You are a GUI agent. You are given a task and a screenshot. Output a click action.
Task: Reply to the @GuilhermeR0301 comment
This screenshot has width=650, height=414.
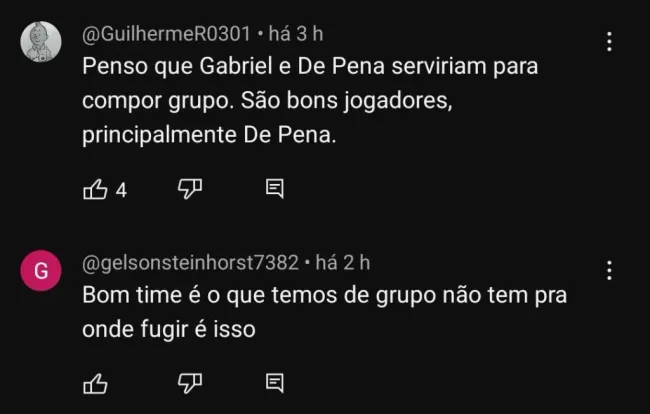pyautogui.click(x=275, y=189)
